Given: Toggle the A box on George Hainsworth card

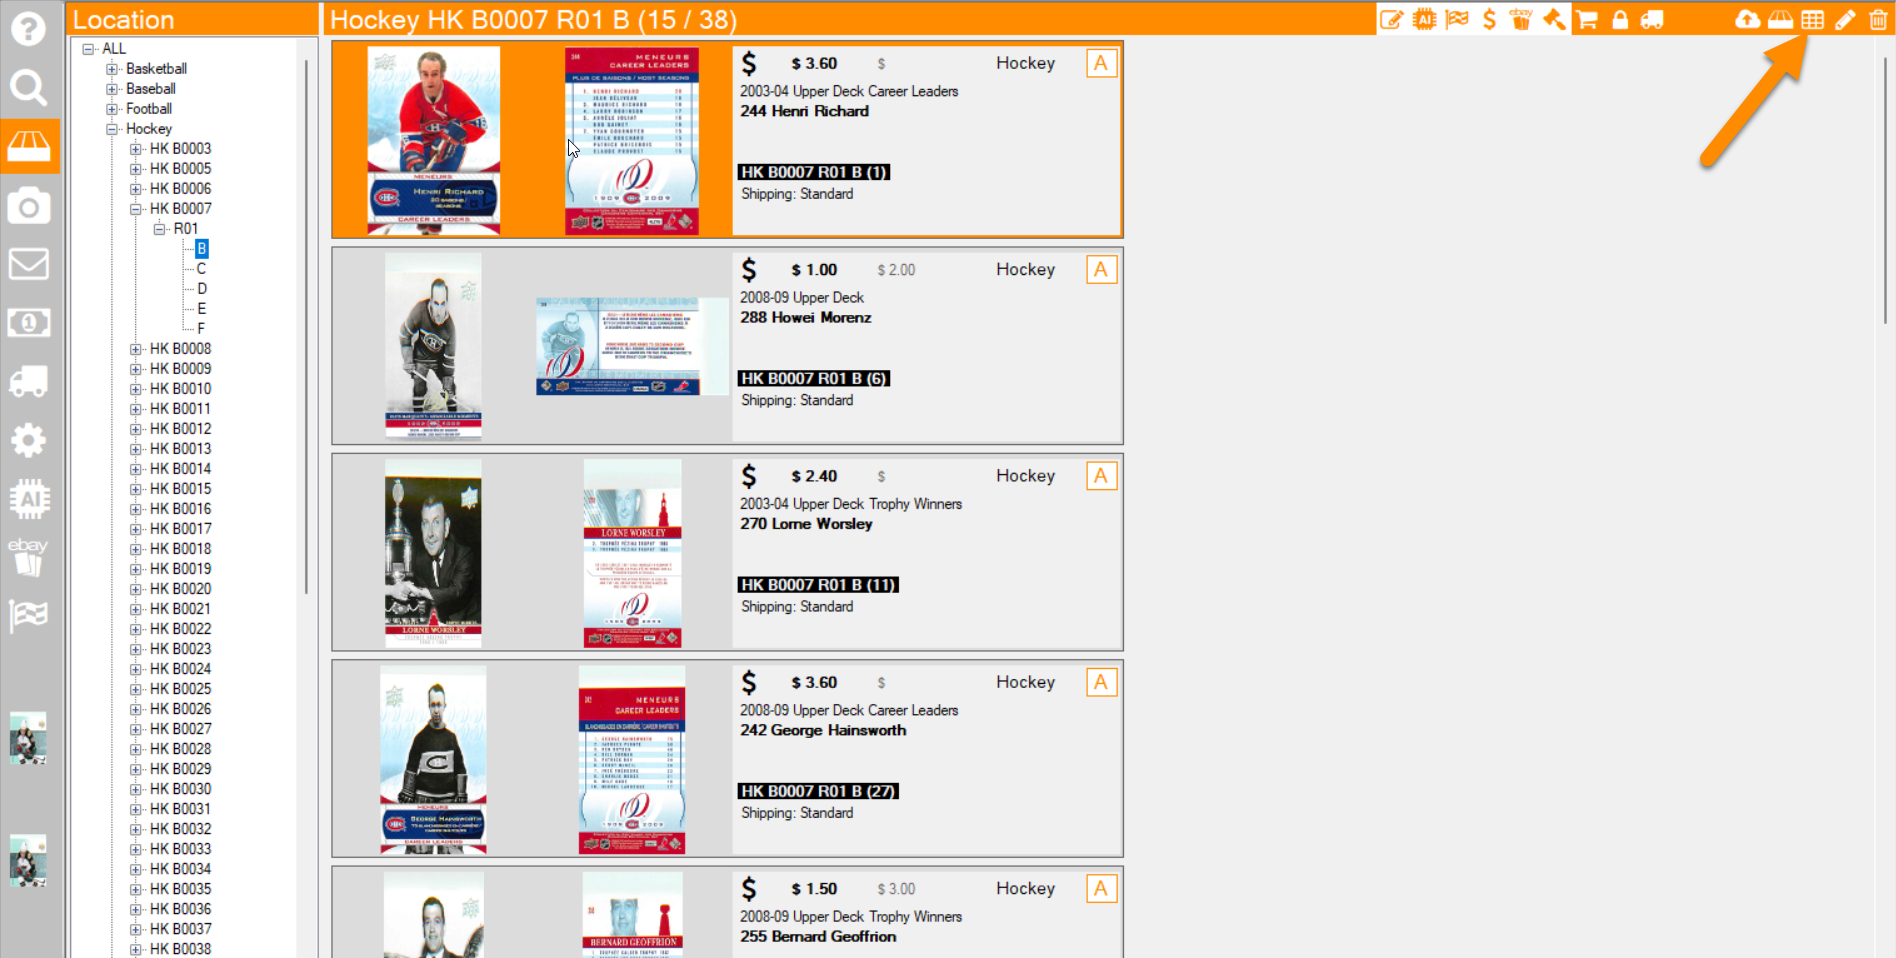Looking at the screenshot, I should point(1101,682).
